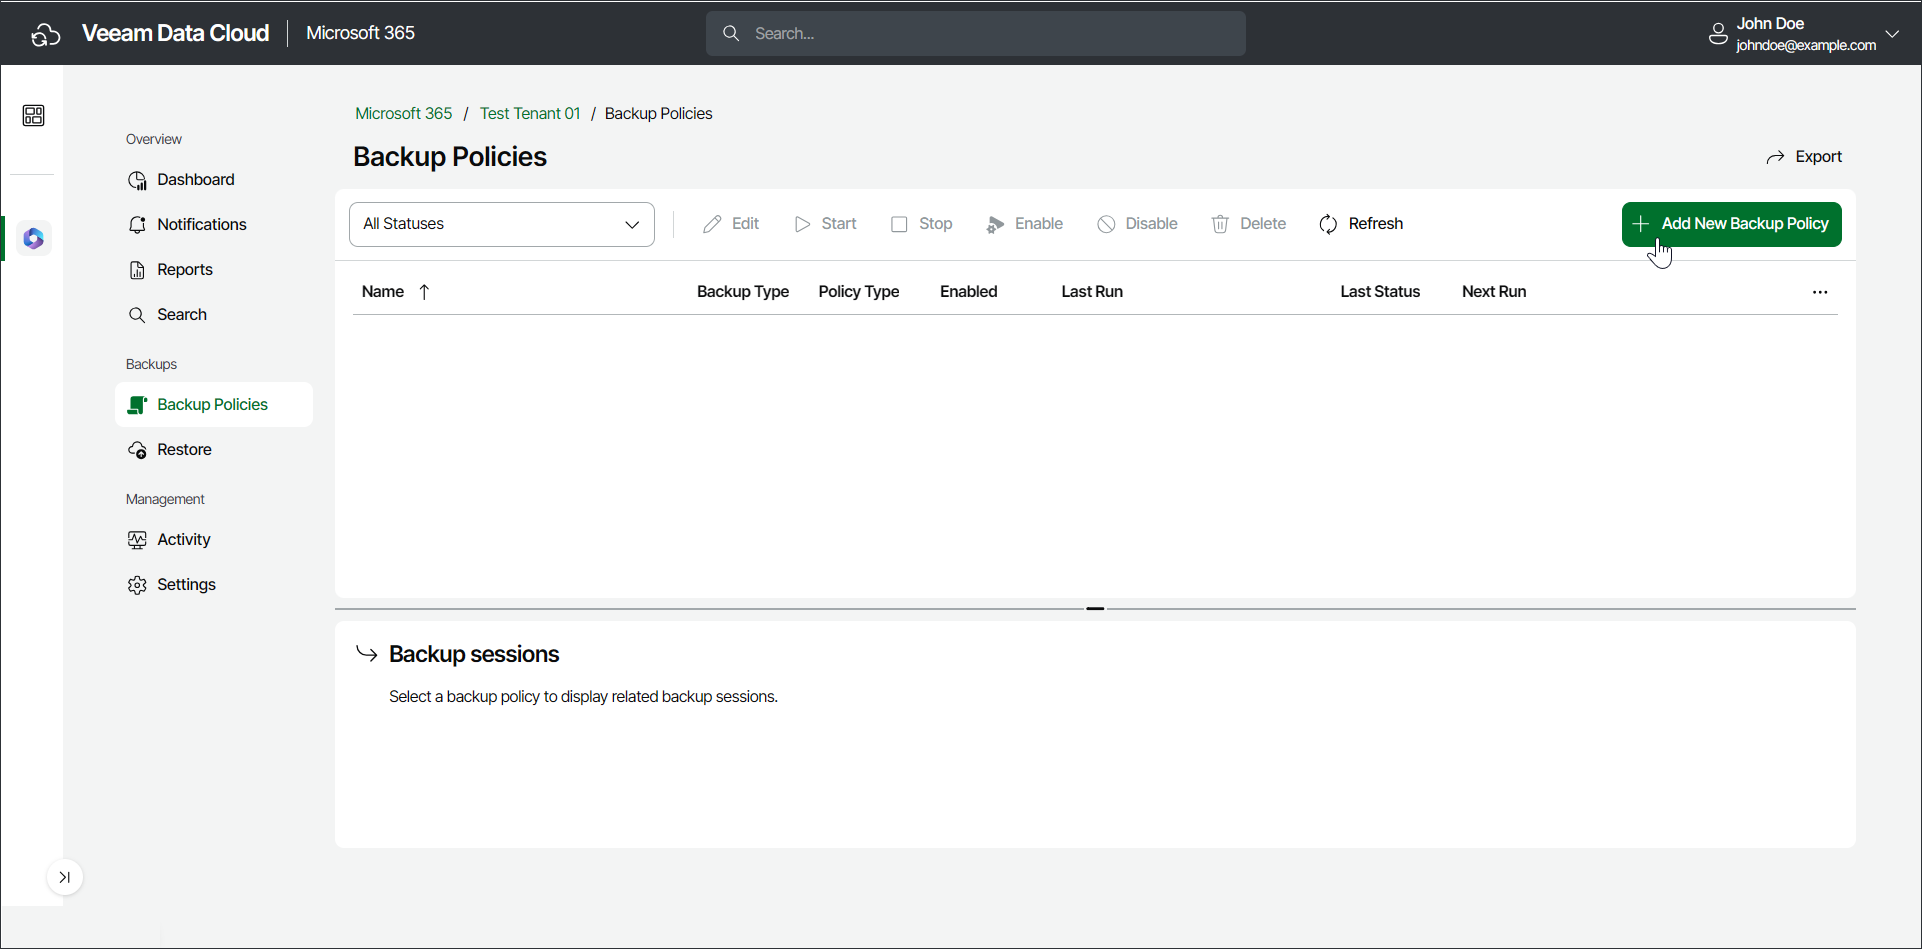
Task: Open Settings in the sidebar
Action: (214, 585)
